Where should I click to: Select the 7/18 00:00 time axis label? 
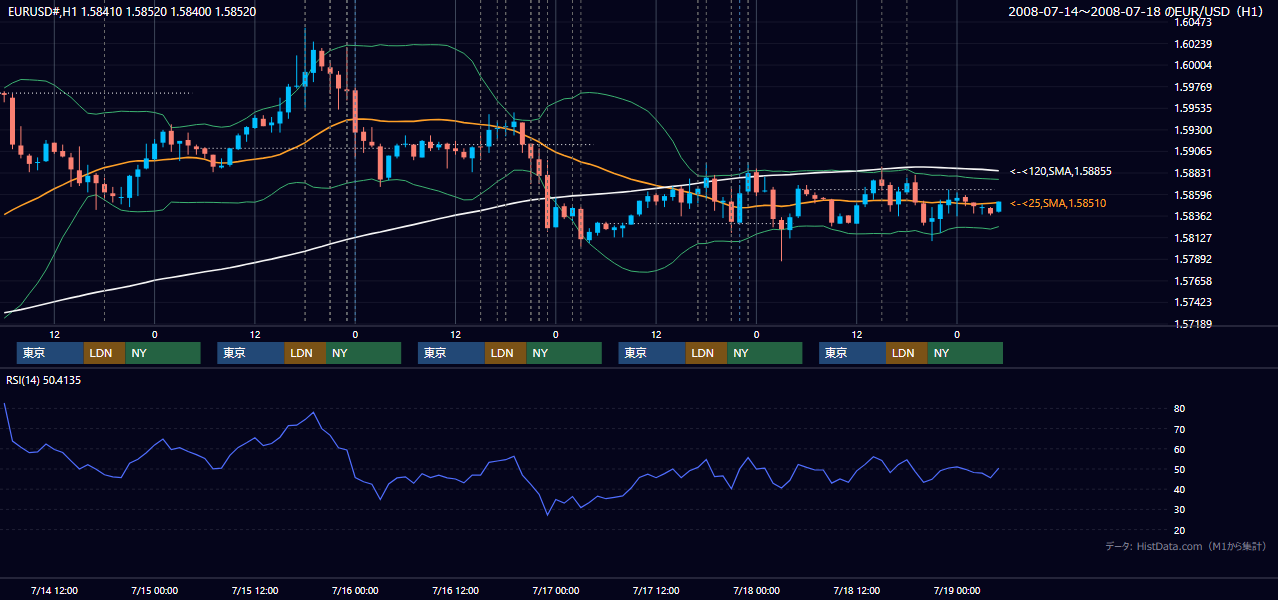756,590
